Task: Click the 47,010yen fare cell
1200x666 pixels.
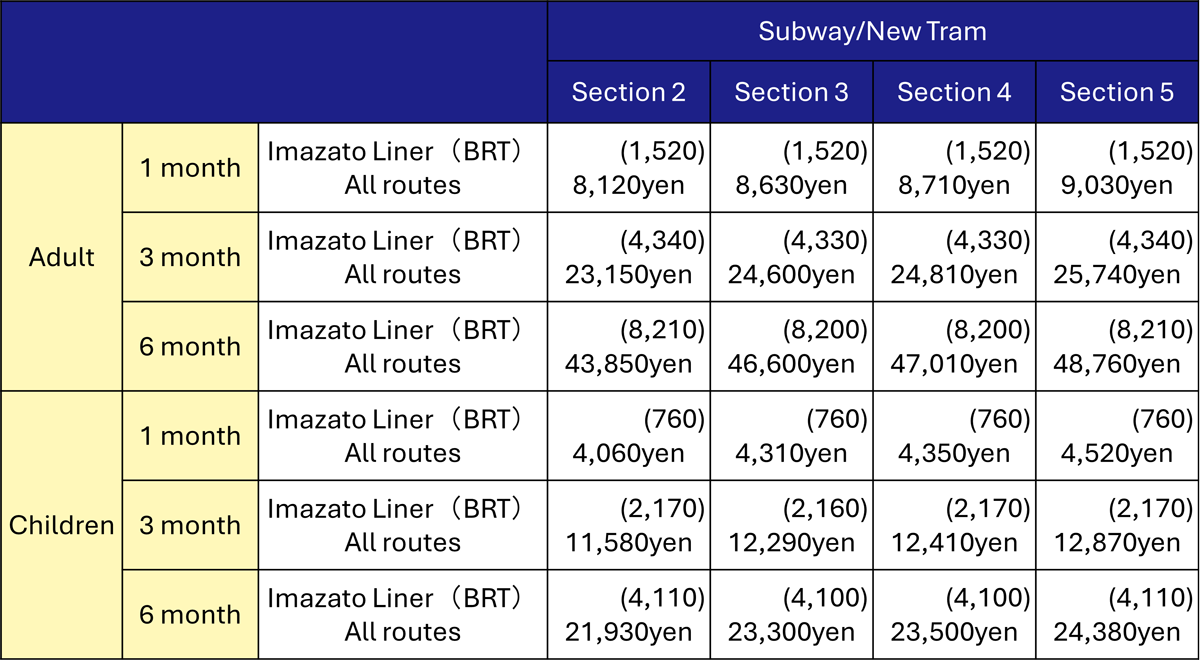Action: [954, 346]
